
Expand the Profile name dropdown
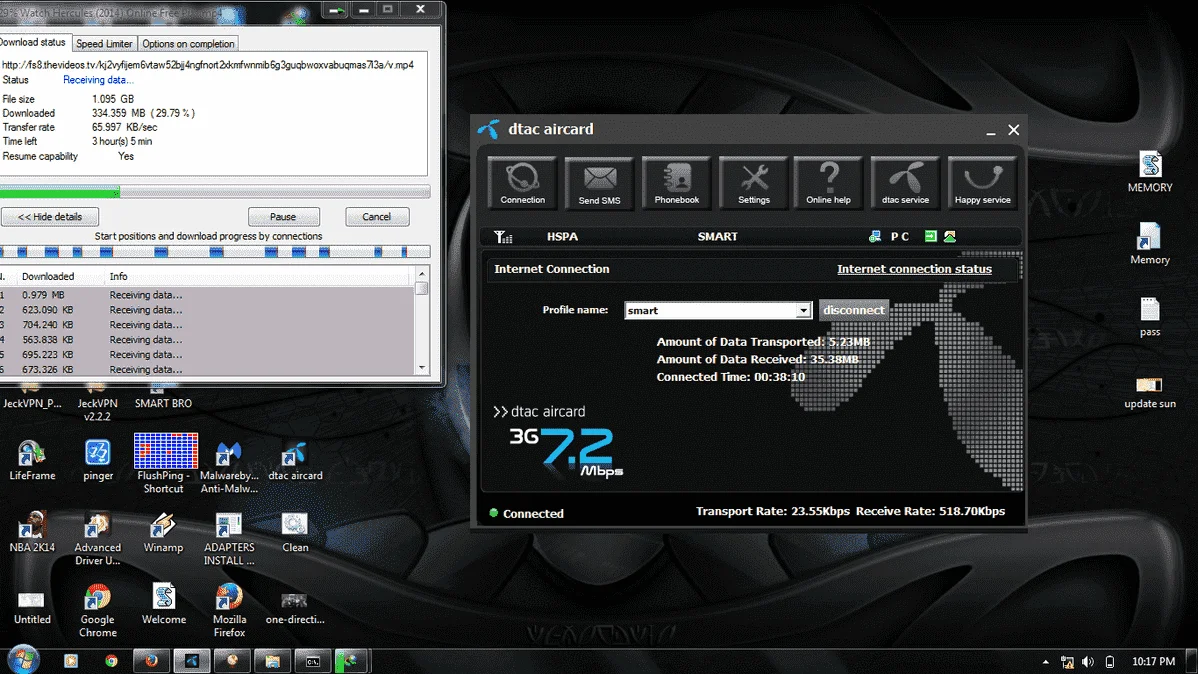tap(803, 310)
